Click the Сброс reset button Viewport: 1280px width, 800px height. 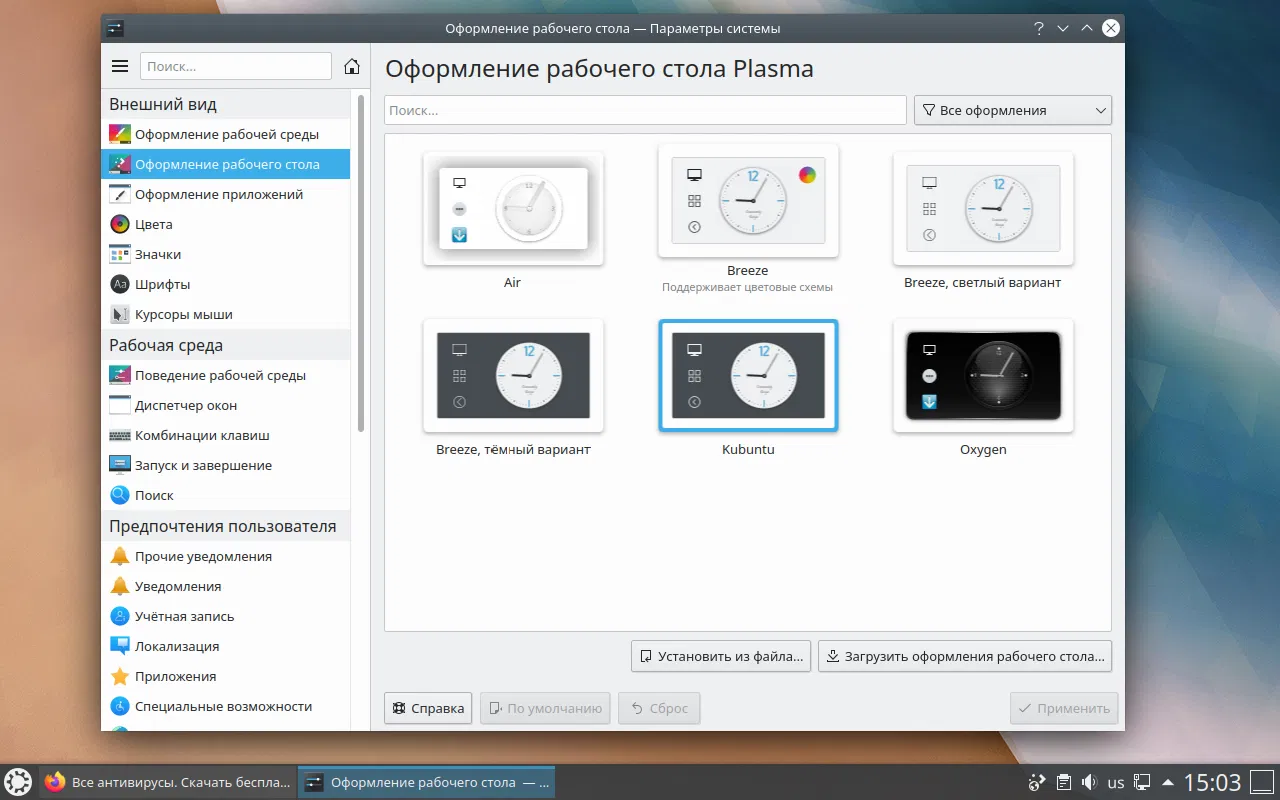[659, 708]
